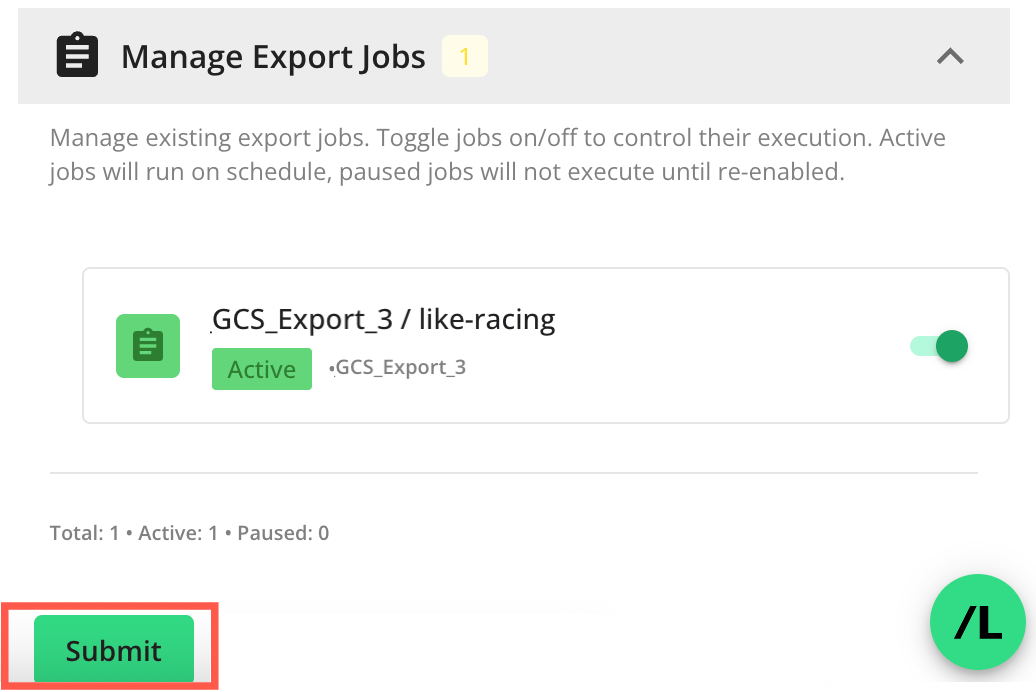The image size is (1036, 692).
Task: Click the export jobs description paragraph
Action: point(497,154)
